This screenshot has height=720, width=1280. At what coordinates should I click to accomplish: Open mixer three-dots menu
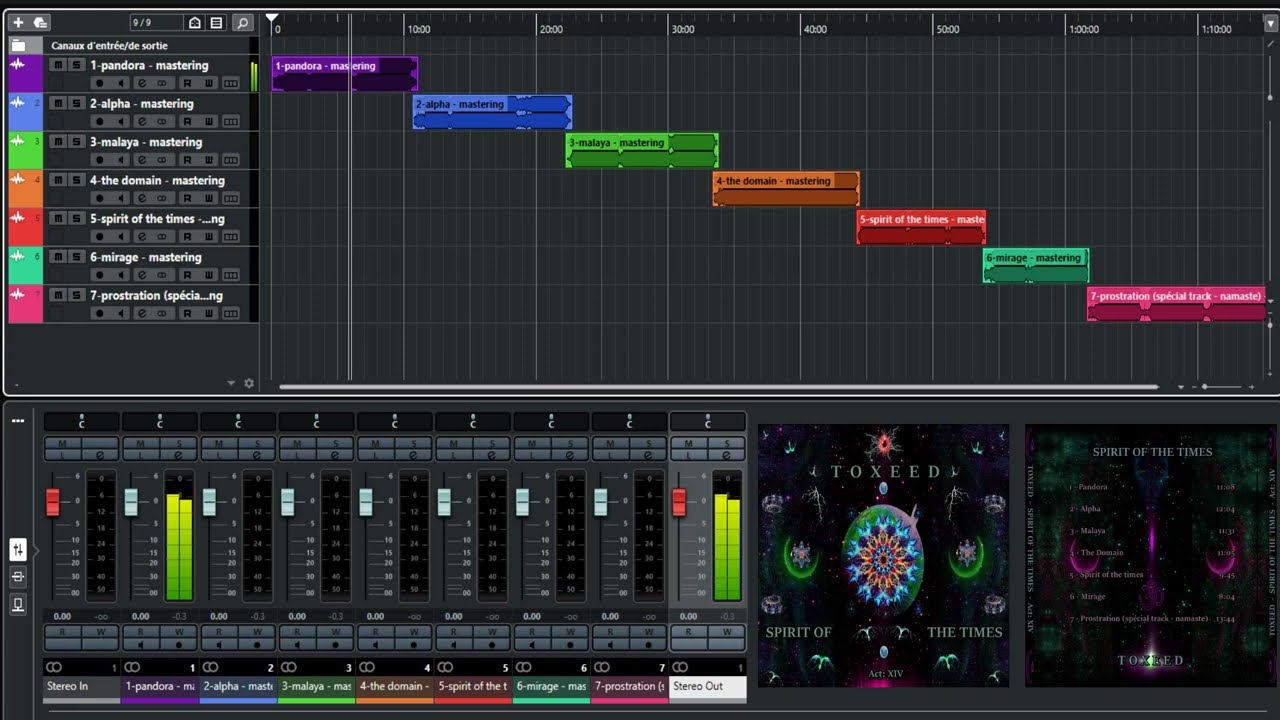(18, 421)
